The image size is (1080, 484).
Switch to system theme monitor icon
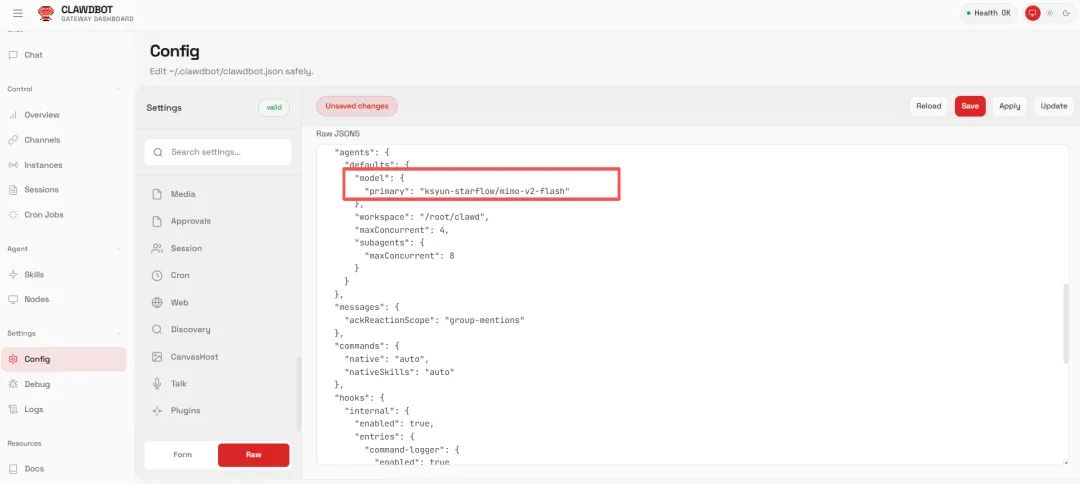[1033, 13]
